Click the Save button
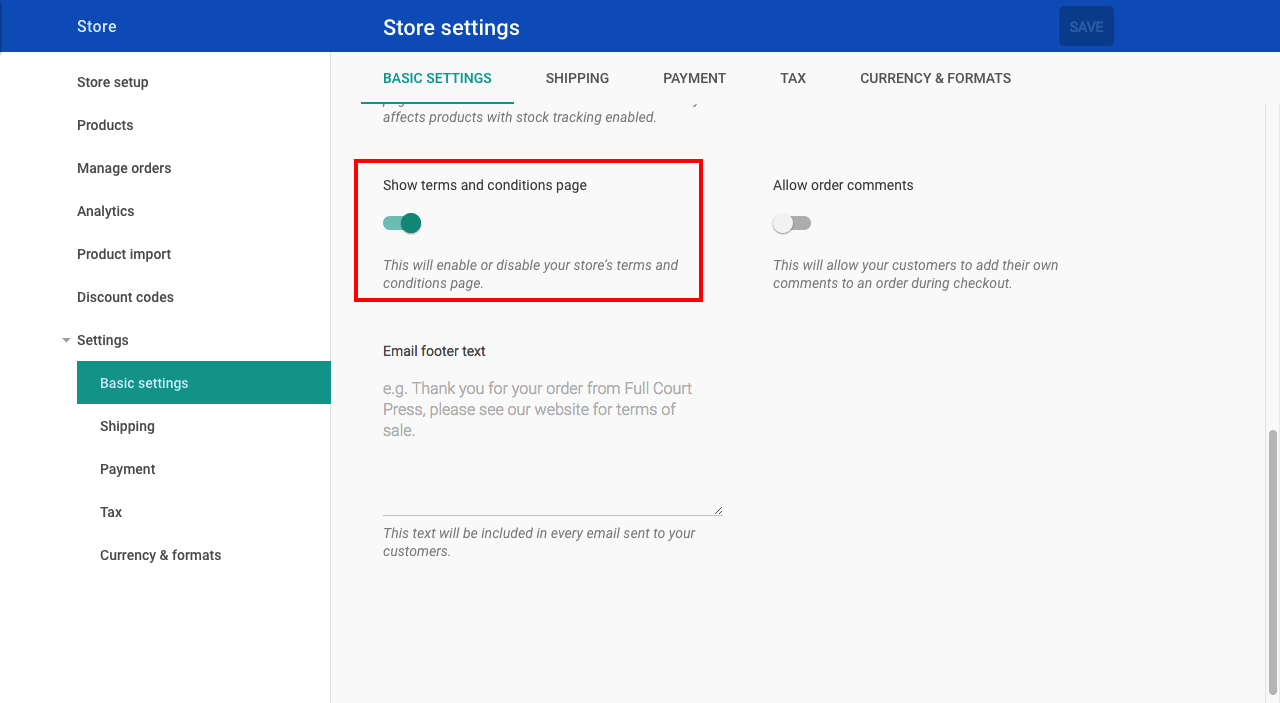The width and height of the screenshot is (1280, 703). click(1086, 27)
